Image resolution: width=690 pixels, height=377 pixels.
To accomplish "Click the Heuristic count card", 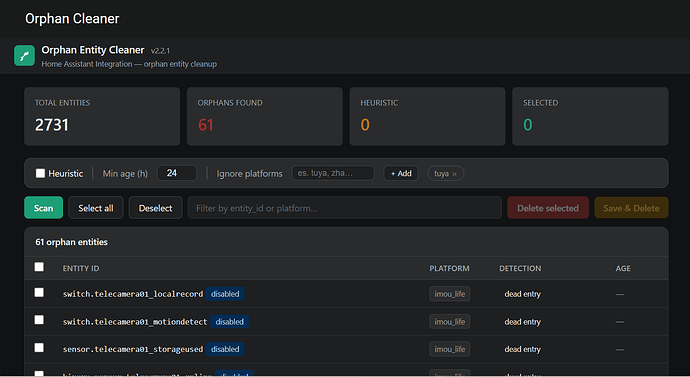I will point(427,116).
